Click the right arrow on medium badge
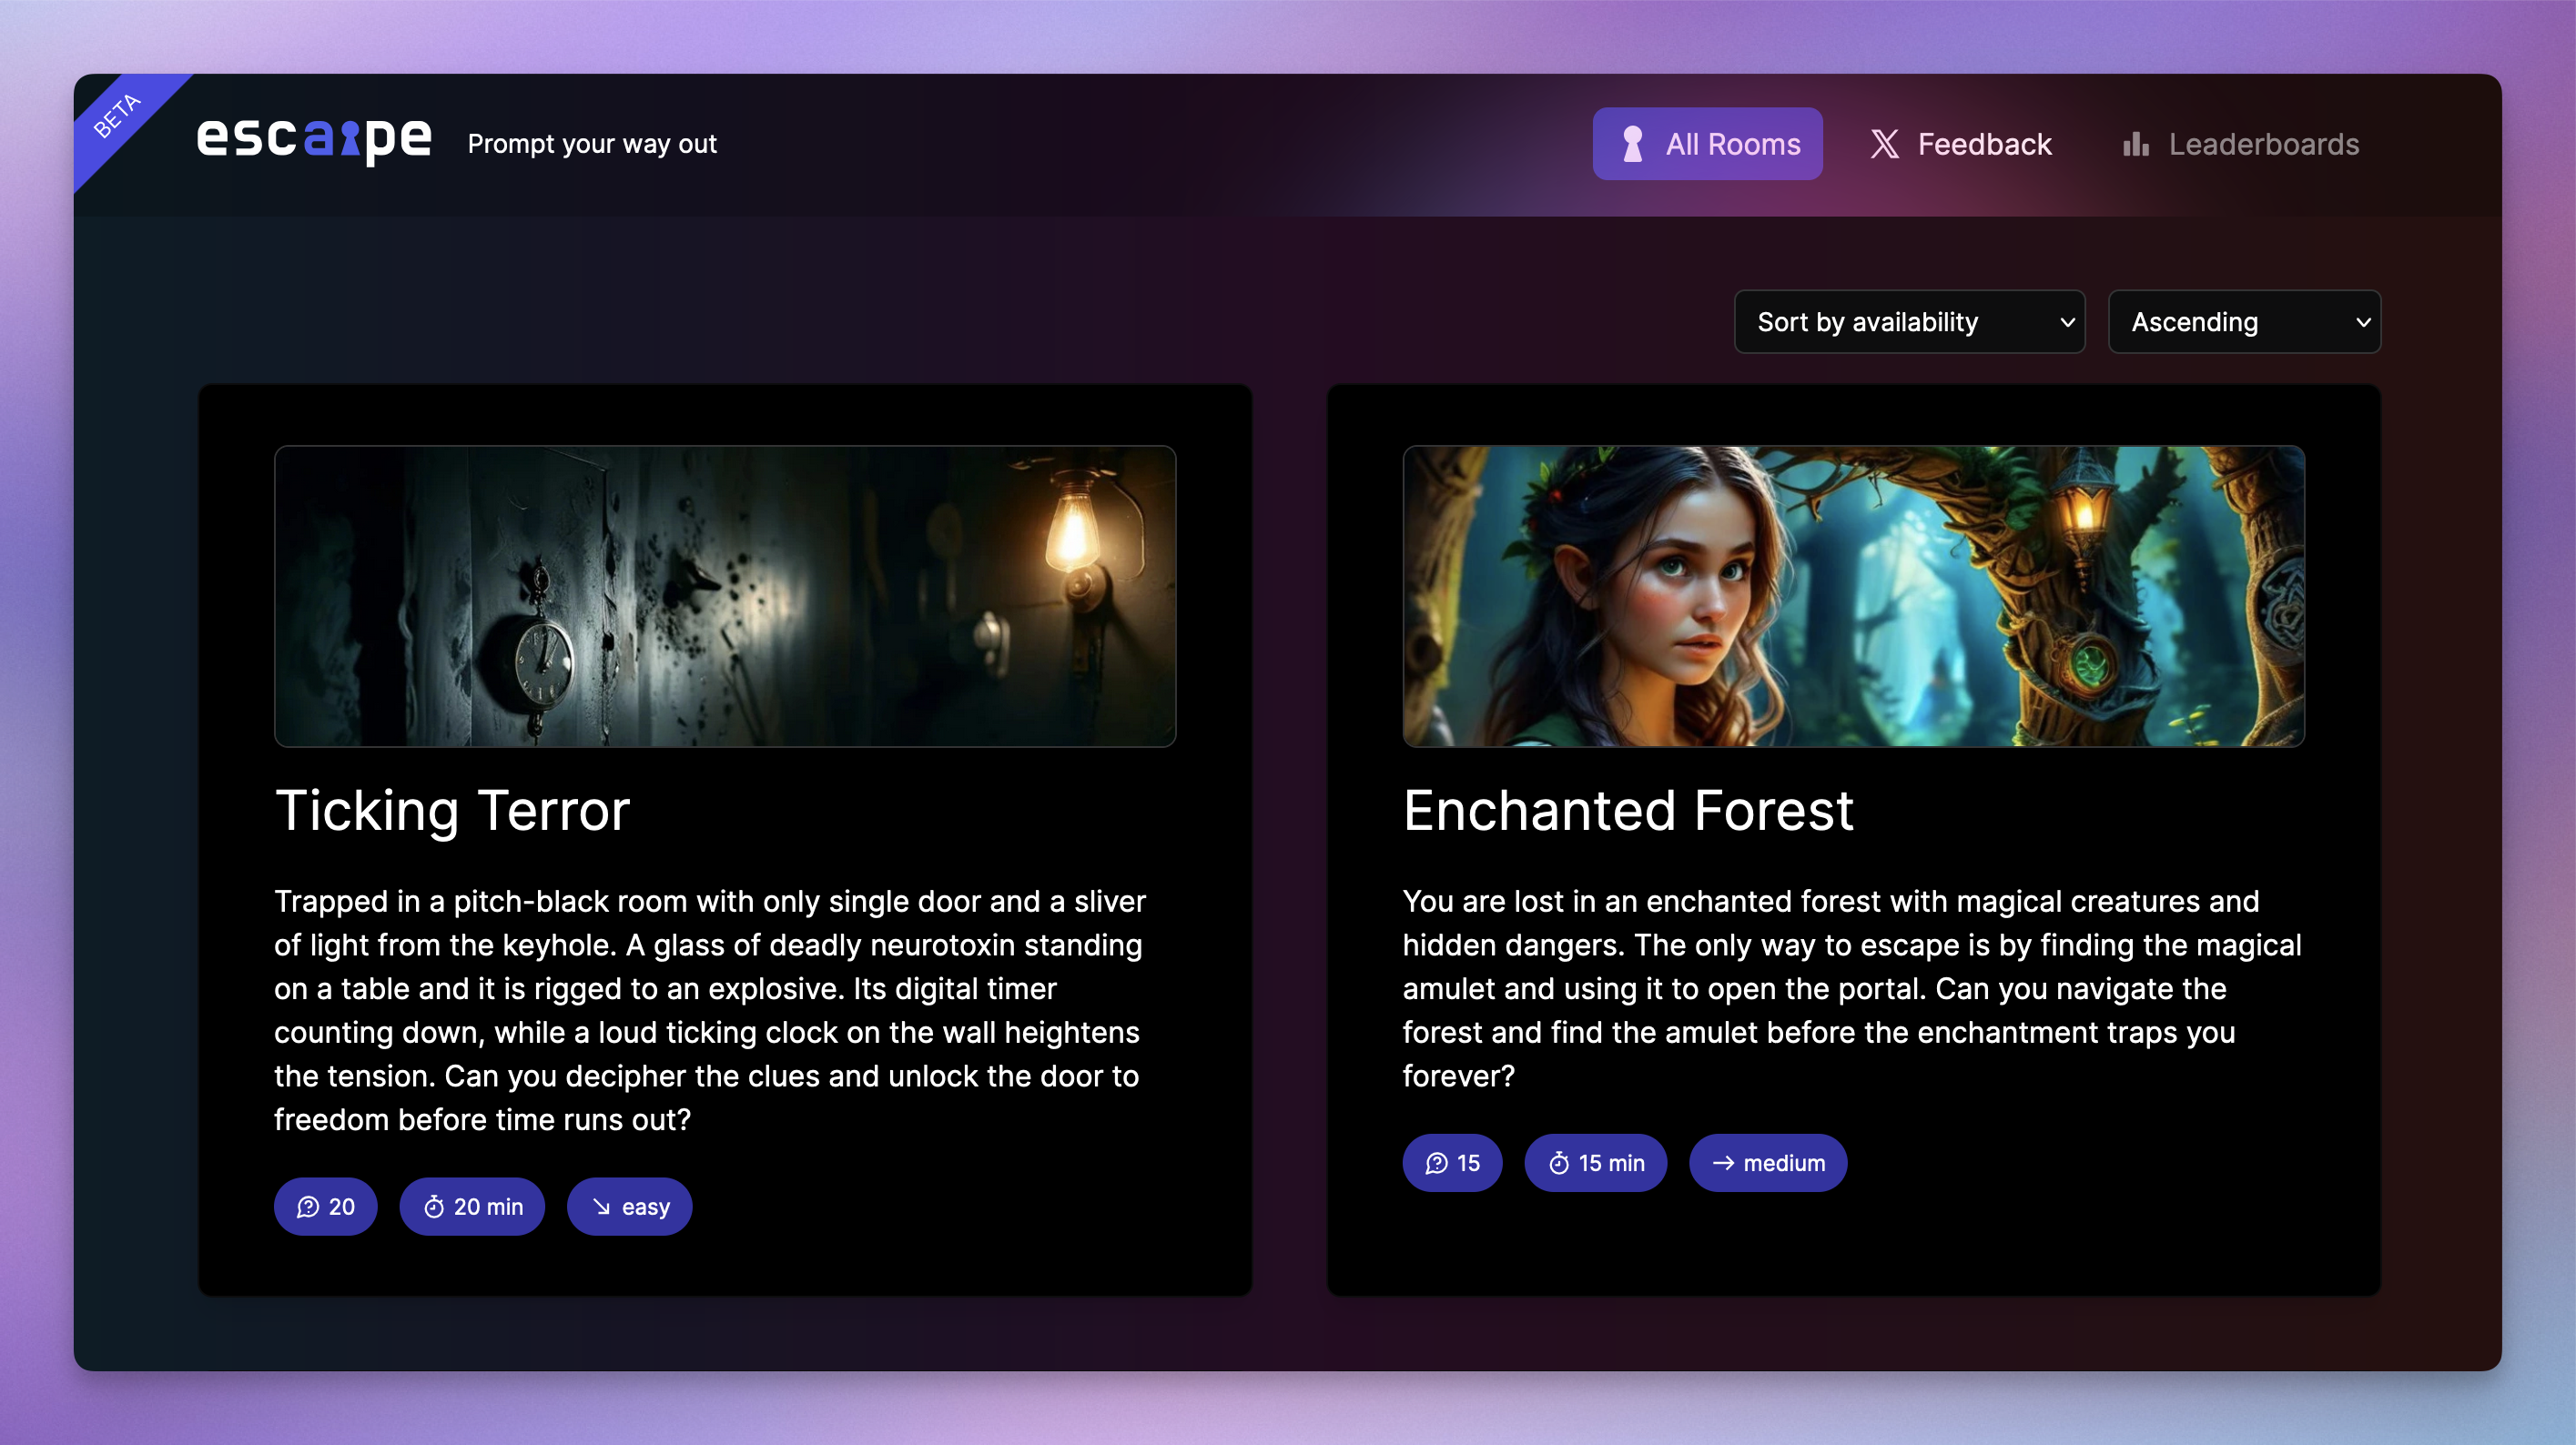2576x1445 pixels. tap(1723, 1163)
